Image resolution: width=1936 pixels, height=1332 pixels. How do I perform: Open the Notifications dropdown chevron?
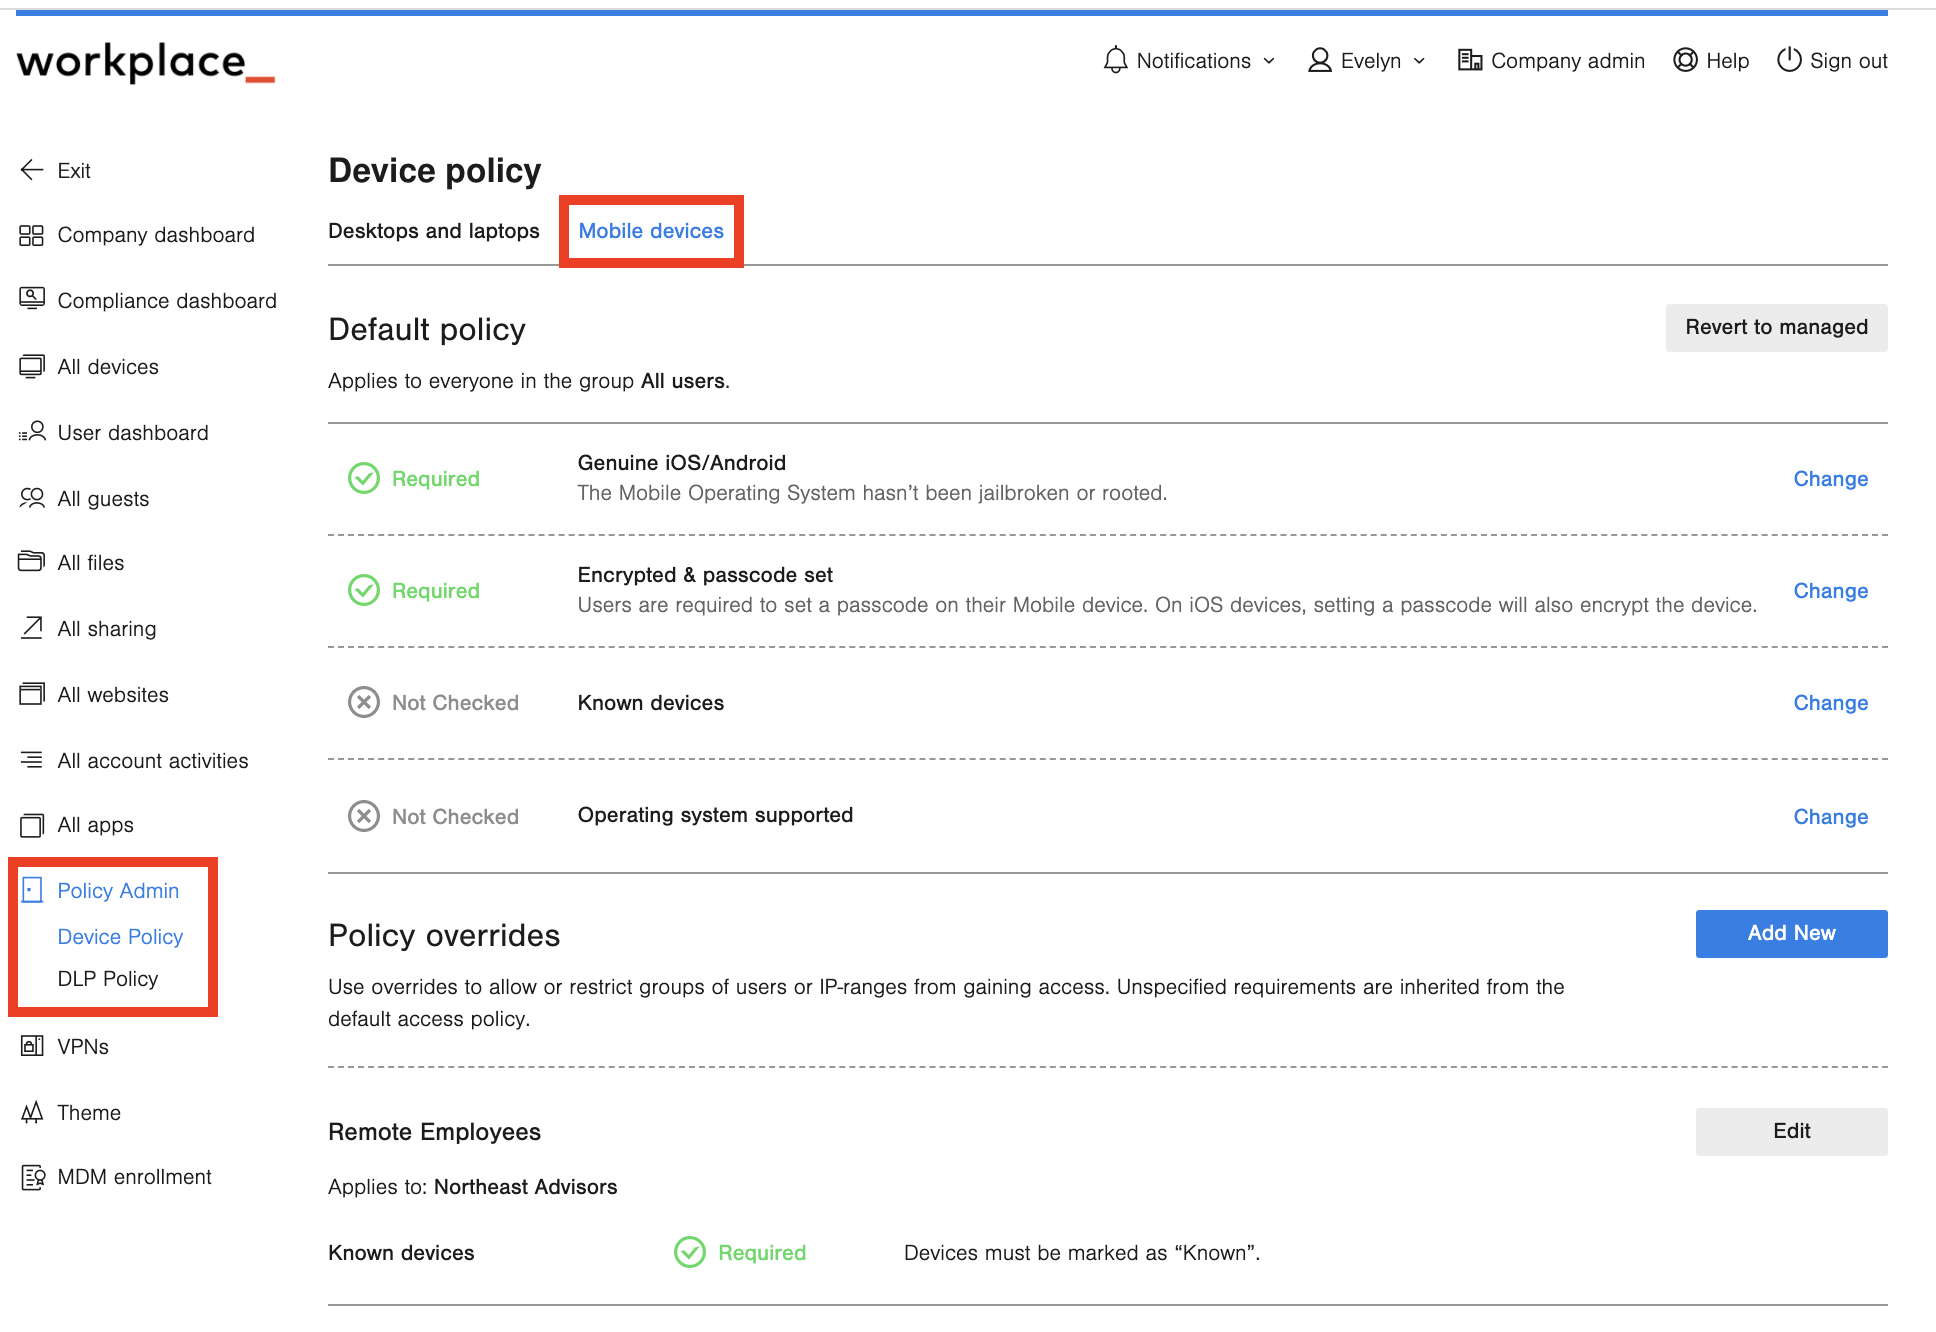click(1270, 61)
